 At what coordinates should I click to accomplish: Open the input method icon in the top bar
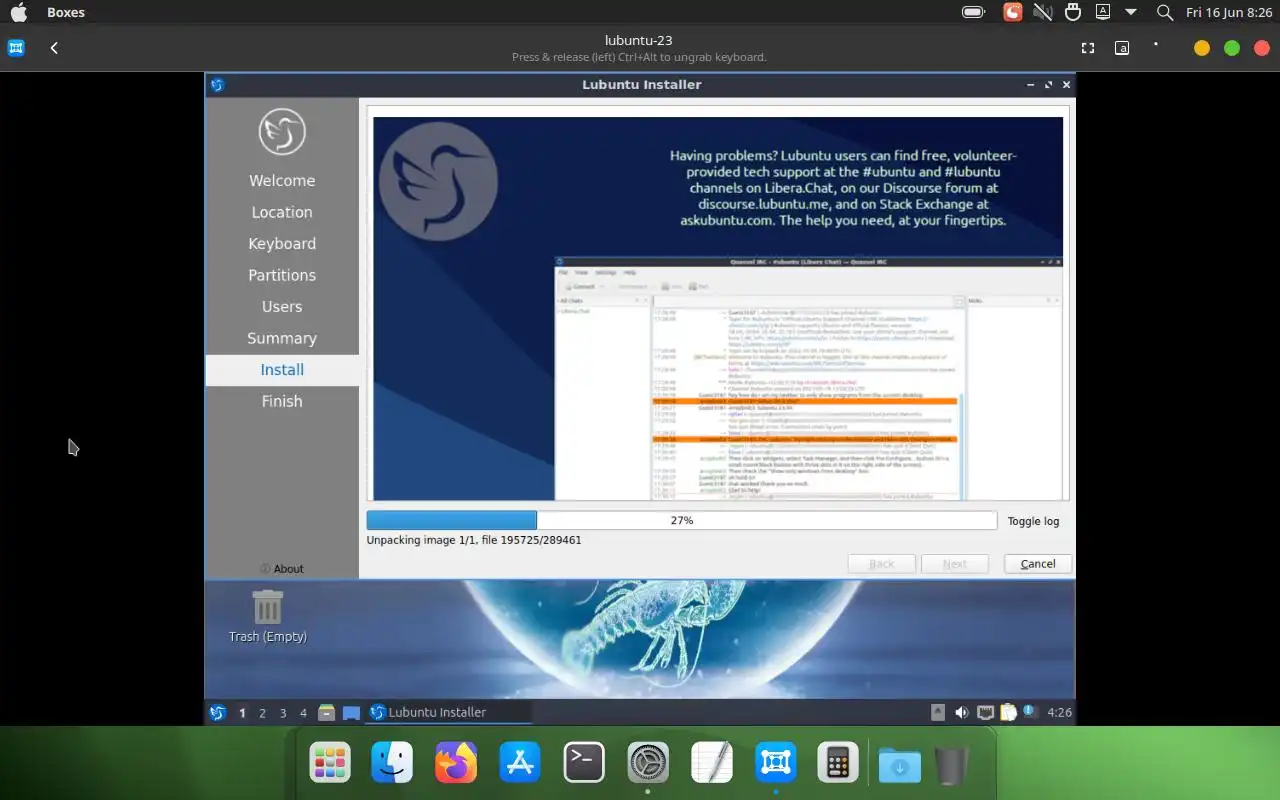point(1103,12)
